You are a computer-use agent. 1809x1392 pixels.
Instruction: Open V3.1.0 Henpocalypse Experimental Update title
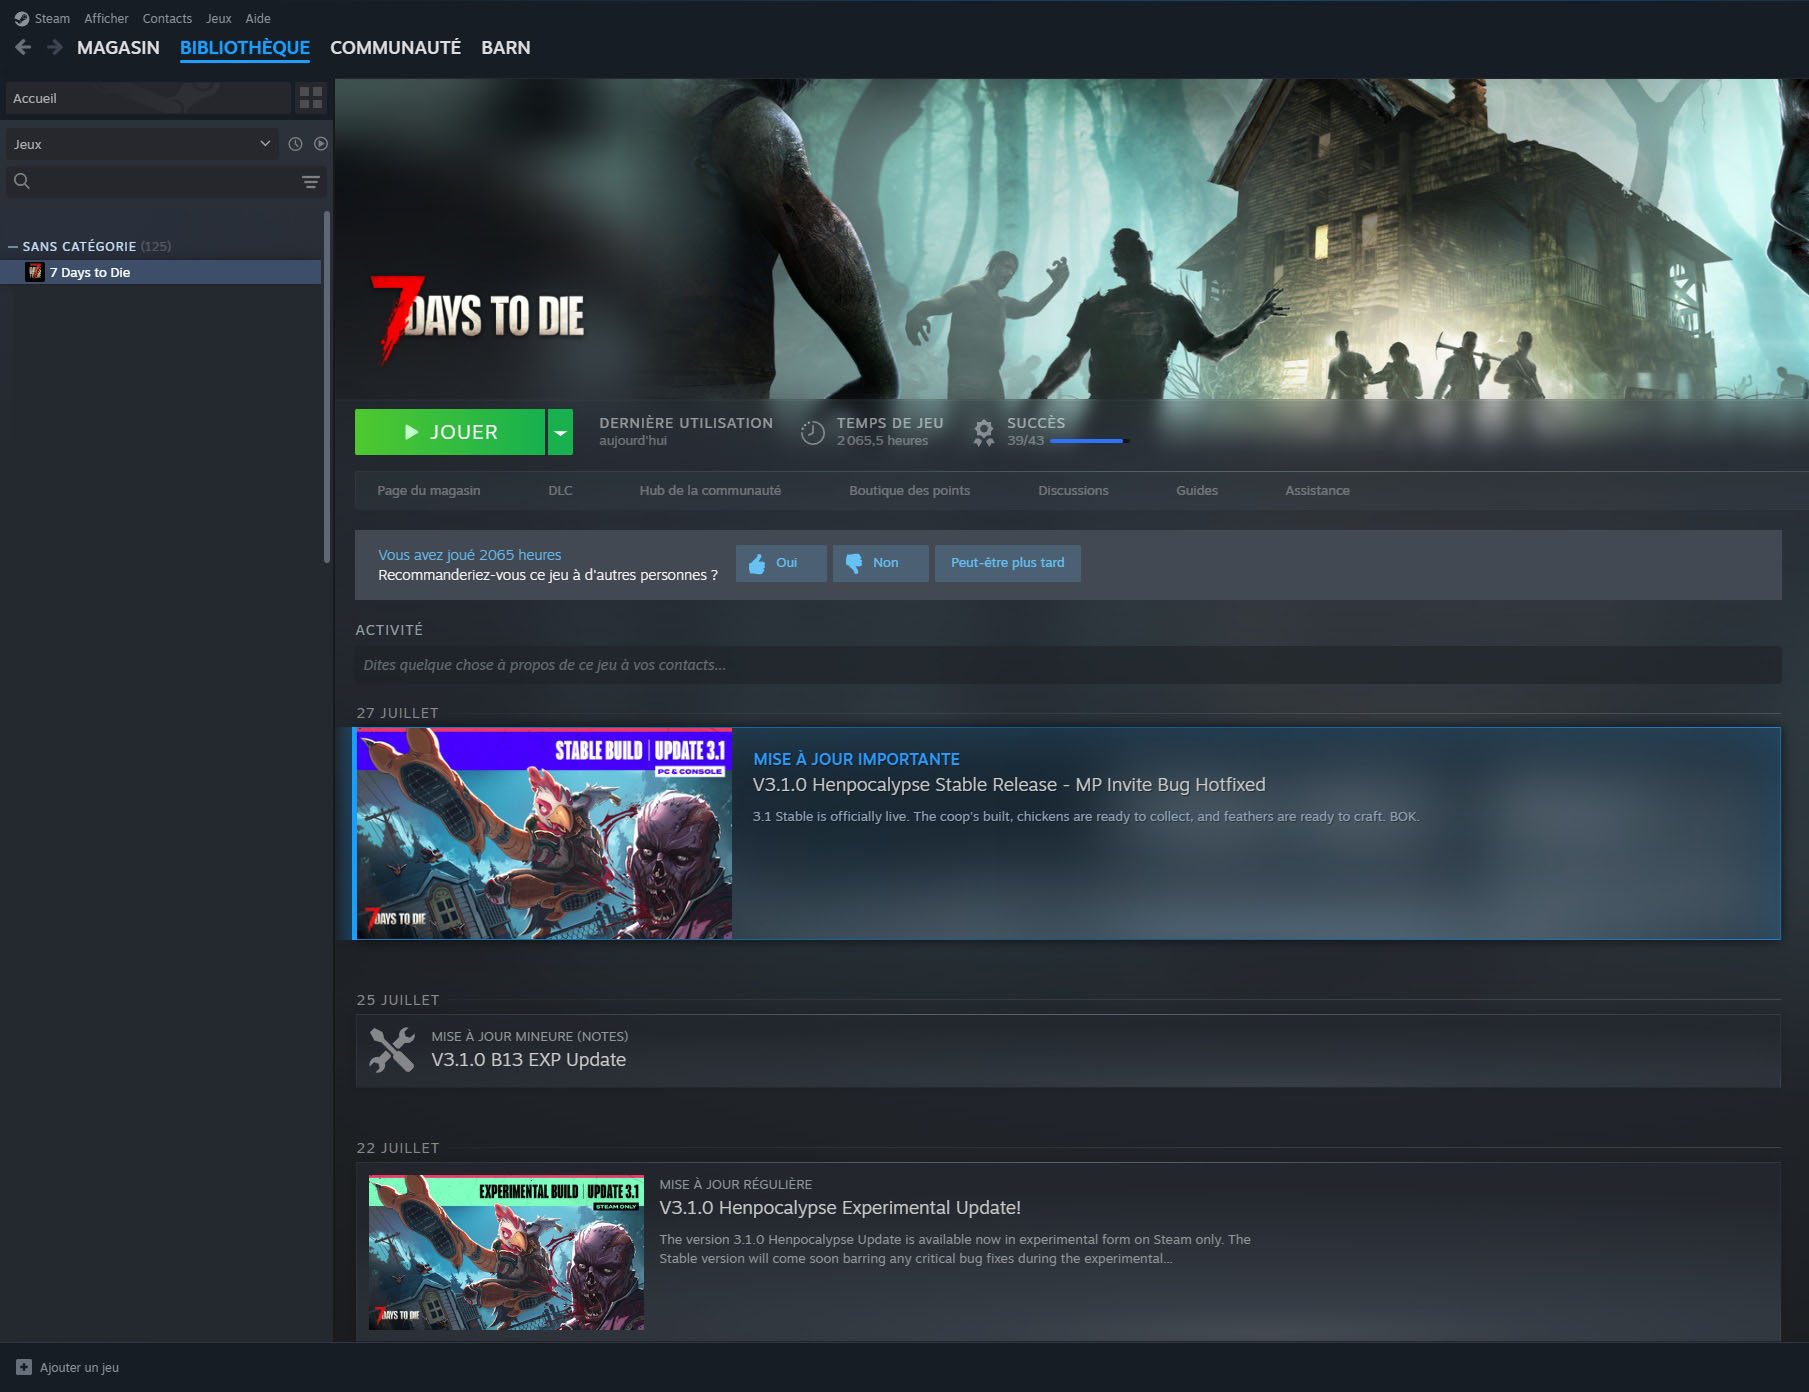click(840, 1208)
